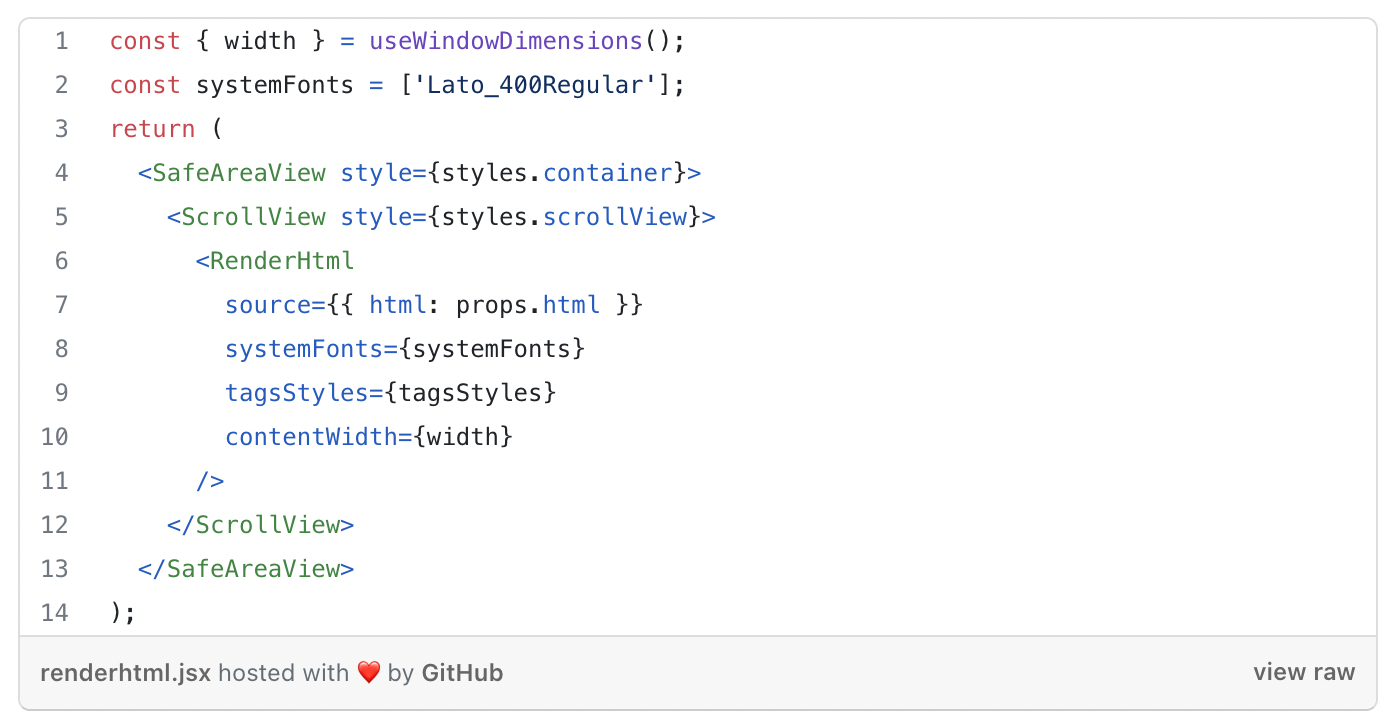Click line number 7 in the gutter
The width and height of the screenshot is (1398, 724).
pyautogui.click(x=62, y=305)
